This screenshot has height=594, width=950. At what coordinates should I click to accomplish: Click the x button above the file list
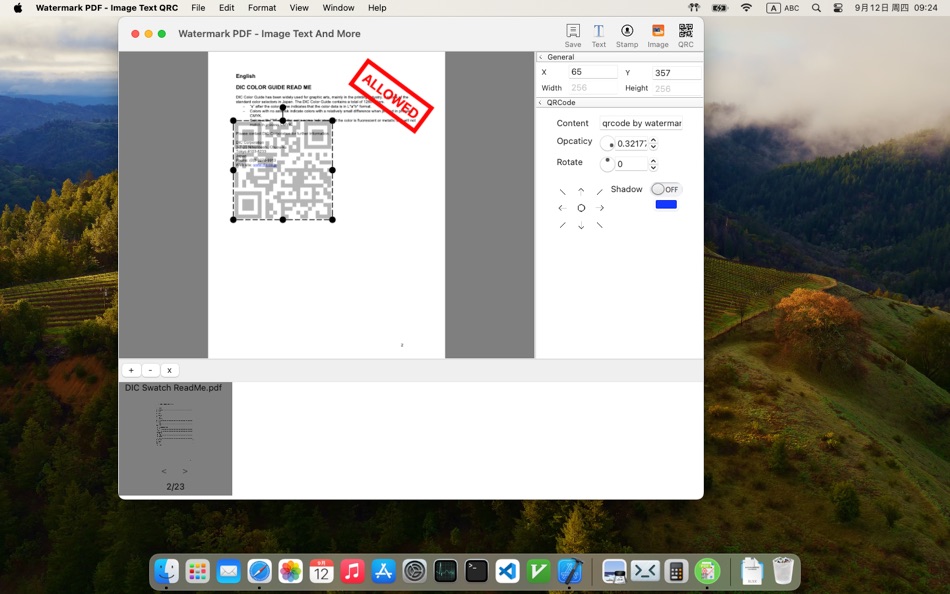(x=169, y=370)
